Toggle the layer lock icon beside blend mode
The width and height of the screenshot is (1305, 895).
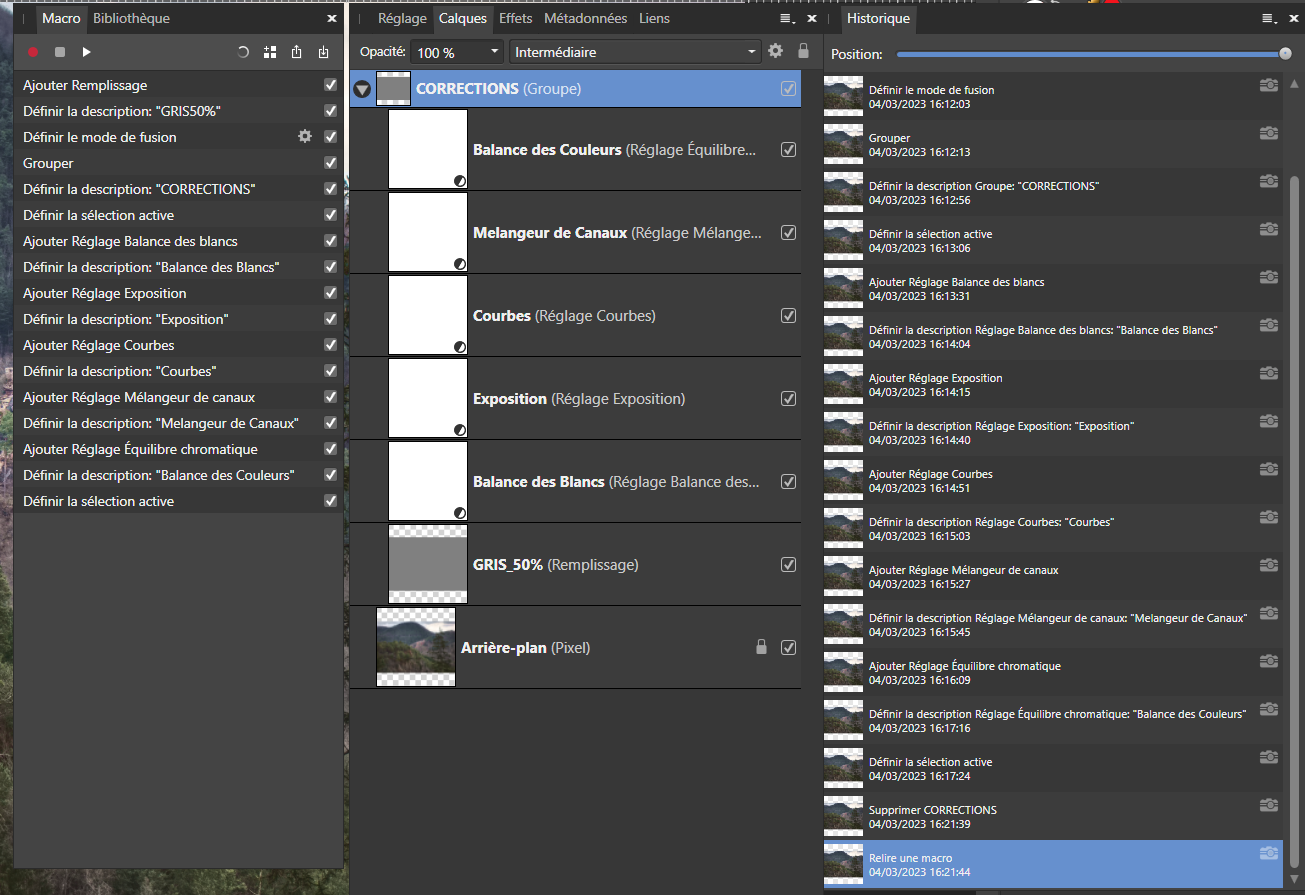coord(803,51)
